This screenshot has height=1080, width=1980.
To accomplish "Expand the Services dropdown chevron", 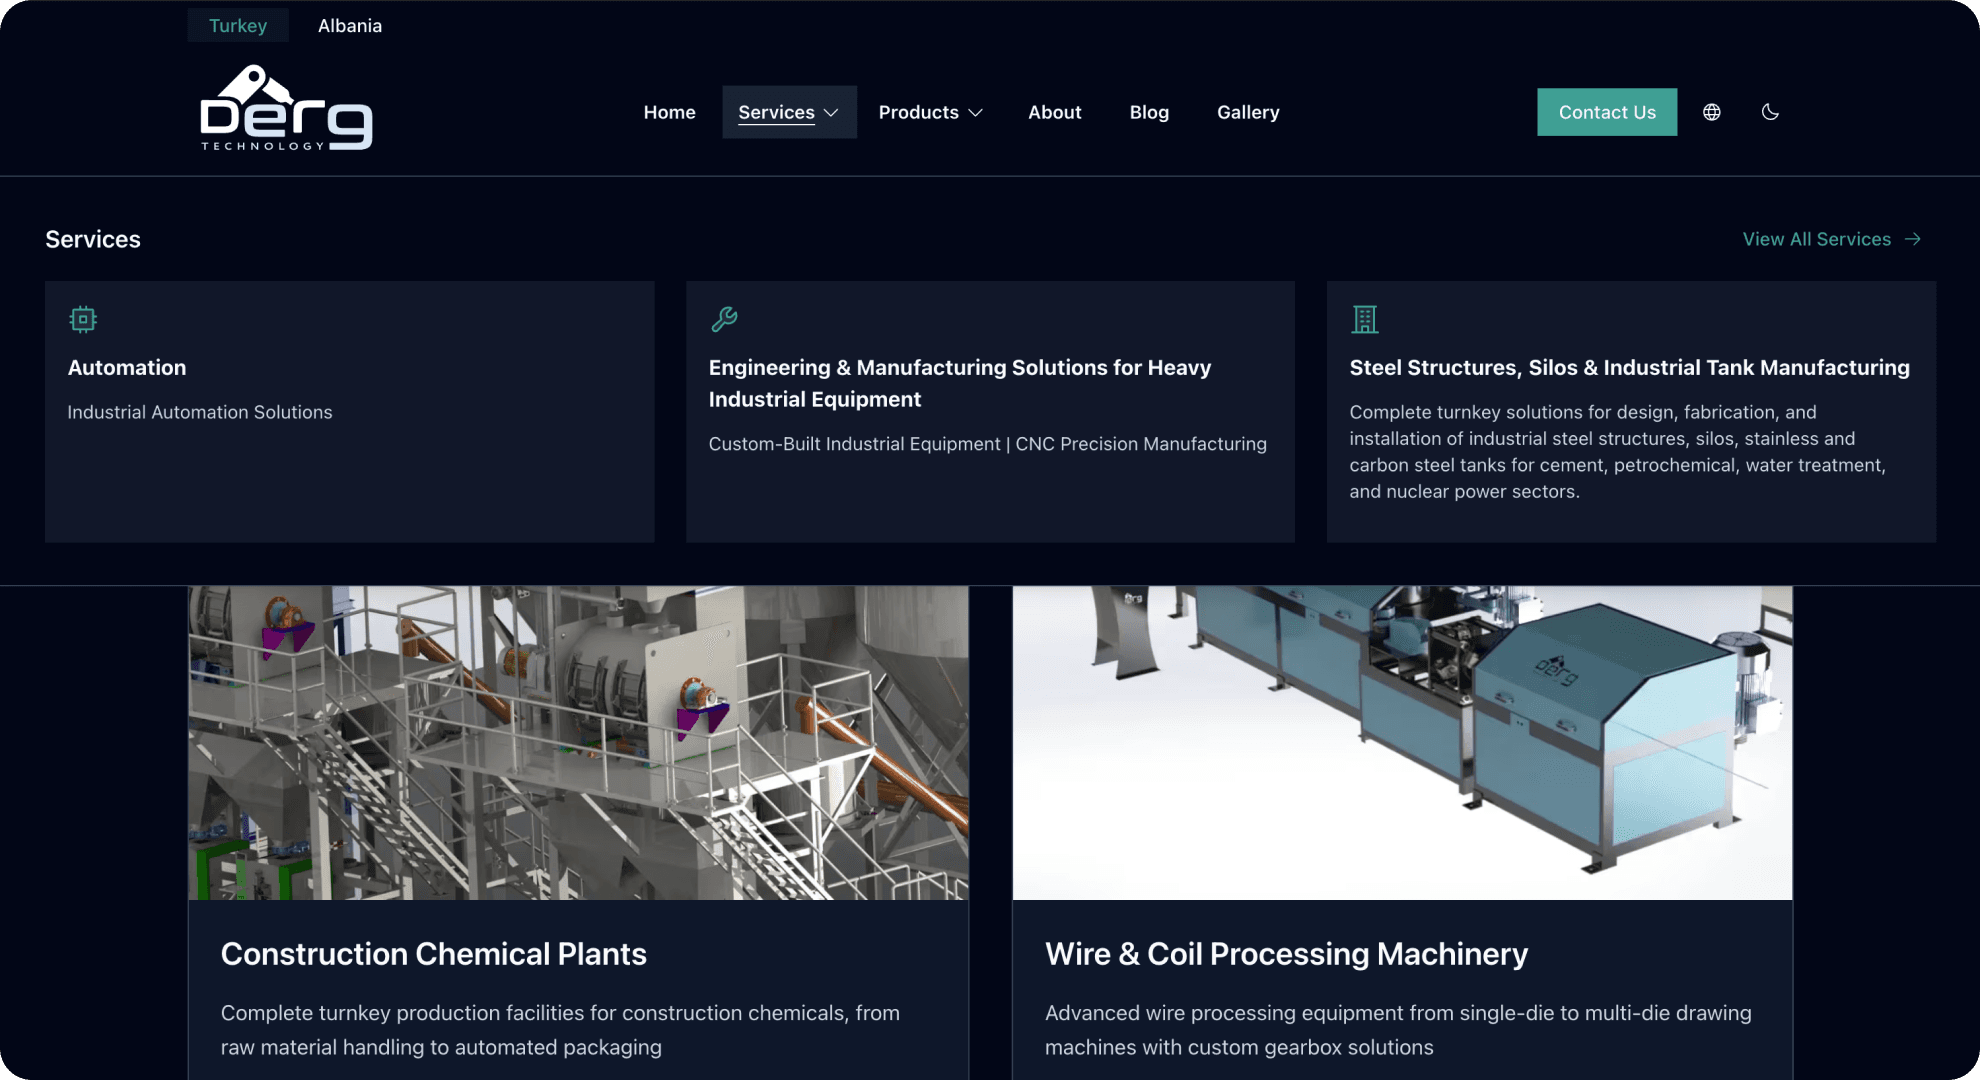I will (x=831, y=113).
